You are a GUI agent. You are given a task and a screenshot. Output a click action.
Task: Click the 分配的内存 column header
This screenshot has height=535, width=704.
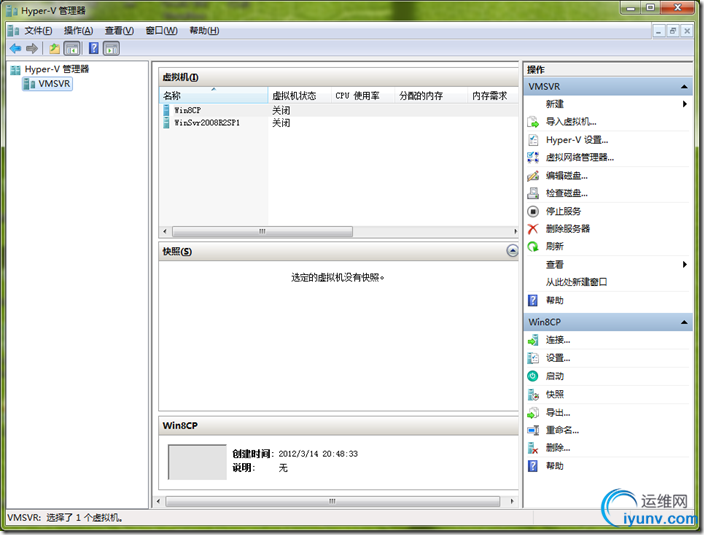pos(431,96)
